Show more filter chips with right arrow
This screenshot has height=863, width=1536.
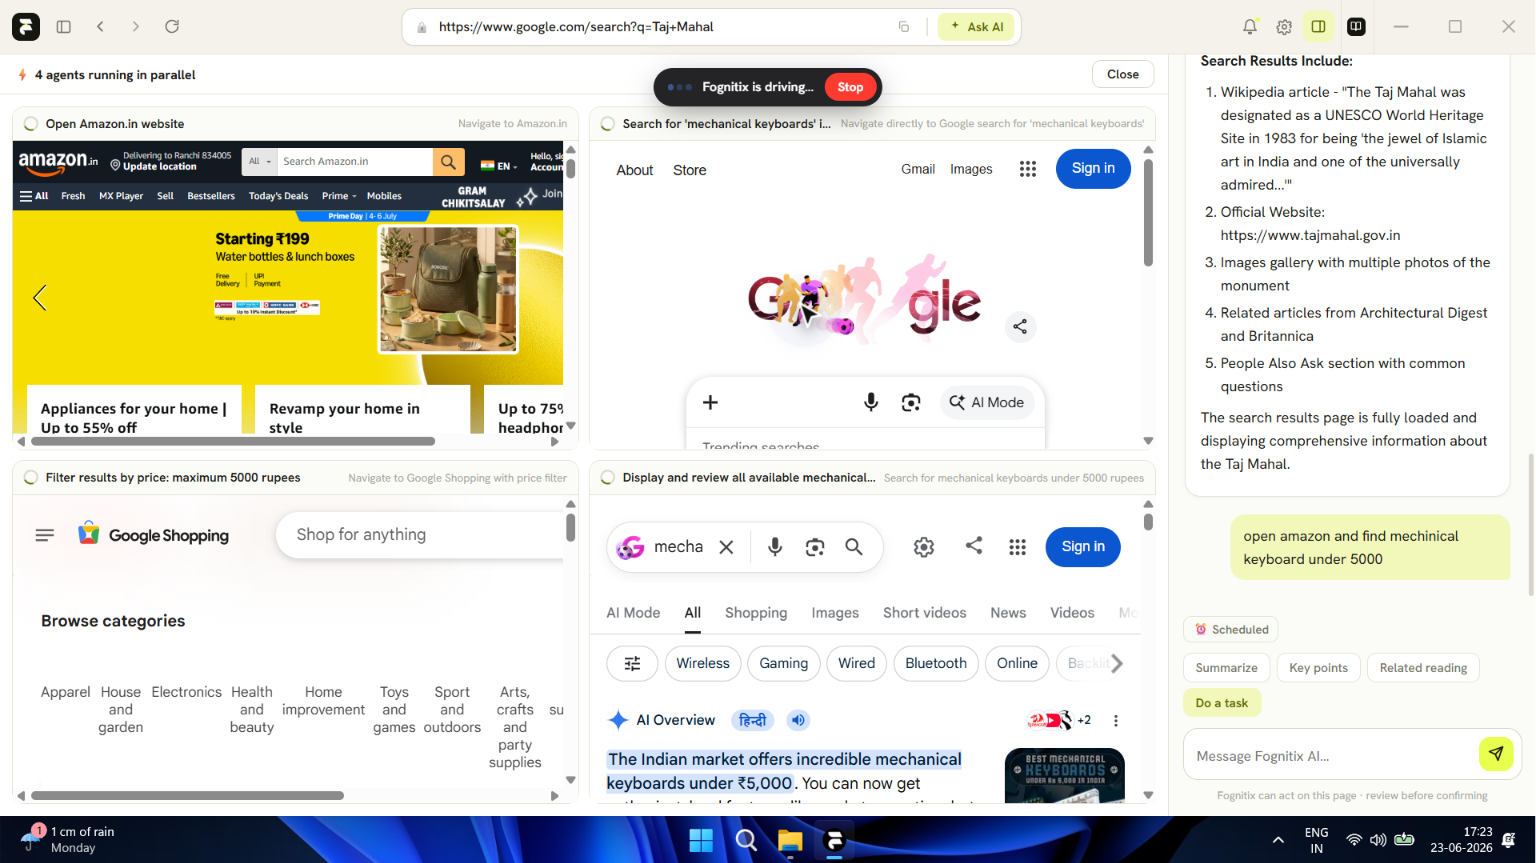click(1117, 663)
